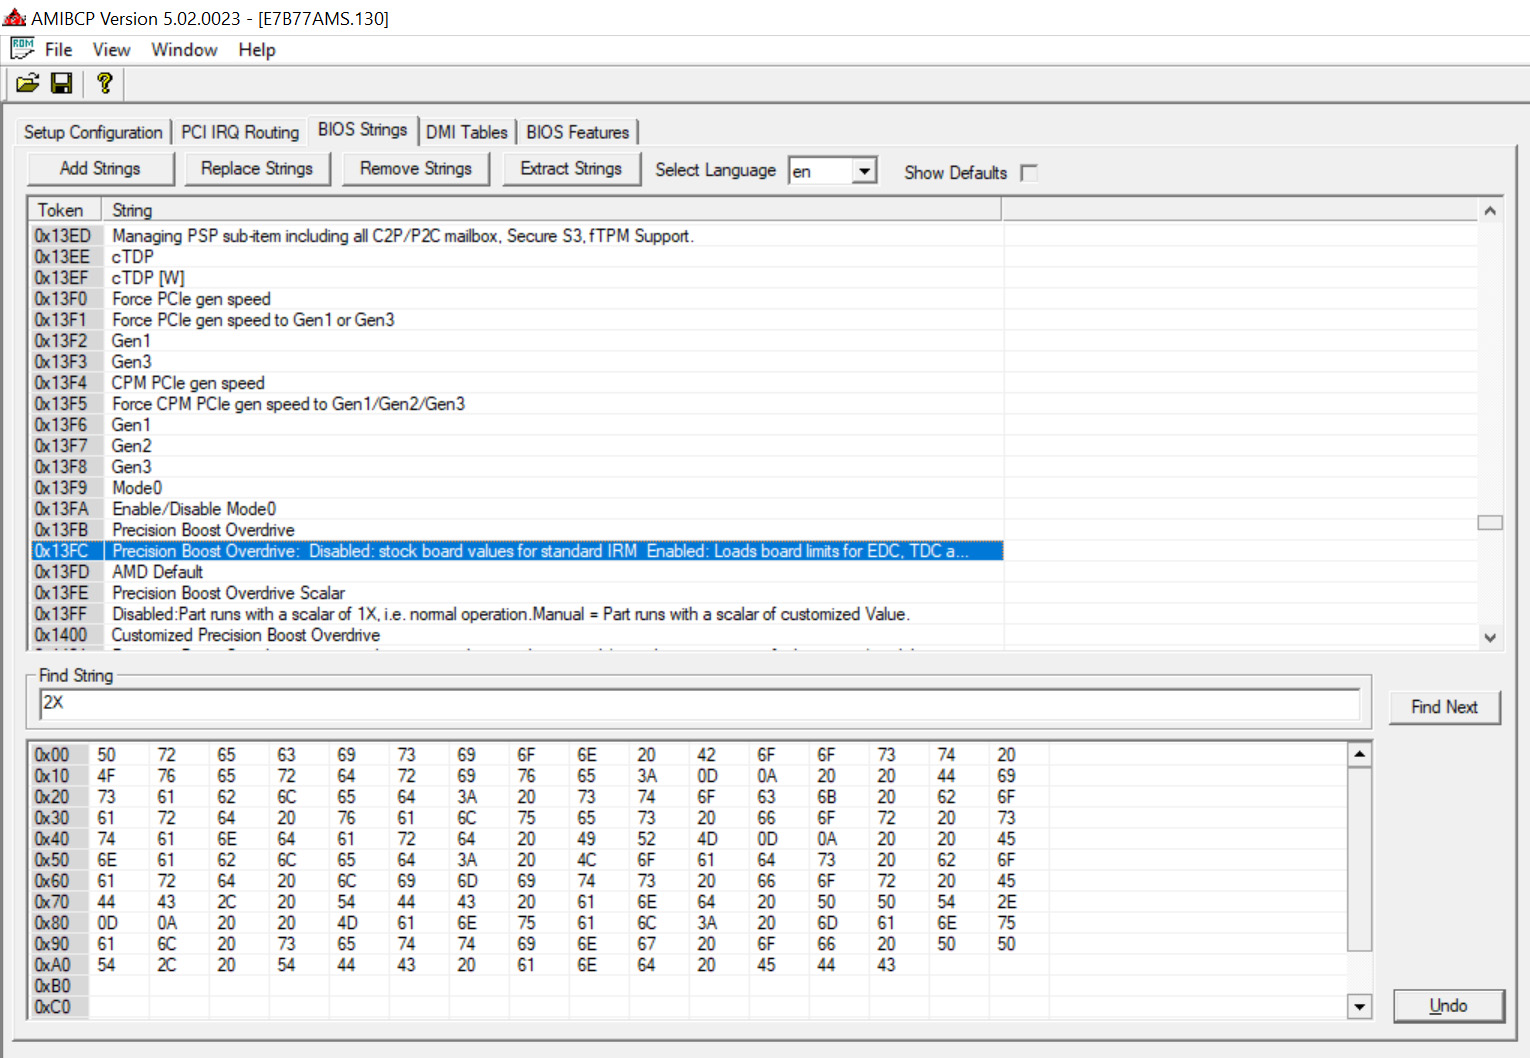This screenshot has width=1530, height=1058.
Task: Click the Remove Strings button
Action: pos(416,169)
